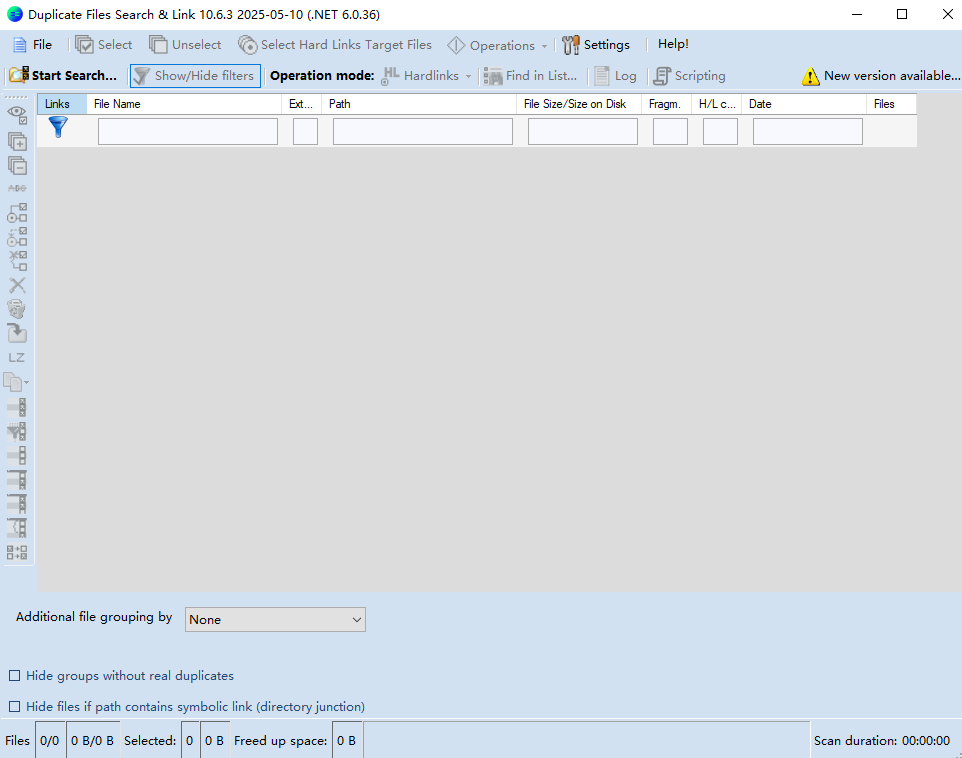The width and height of the screenshot is (962, 758).
Task: Open Additional file grouping by dropdown
Action: point(275,619)
